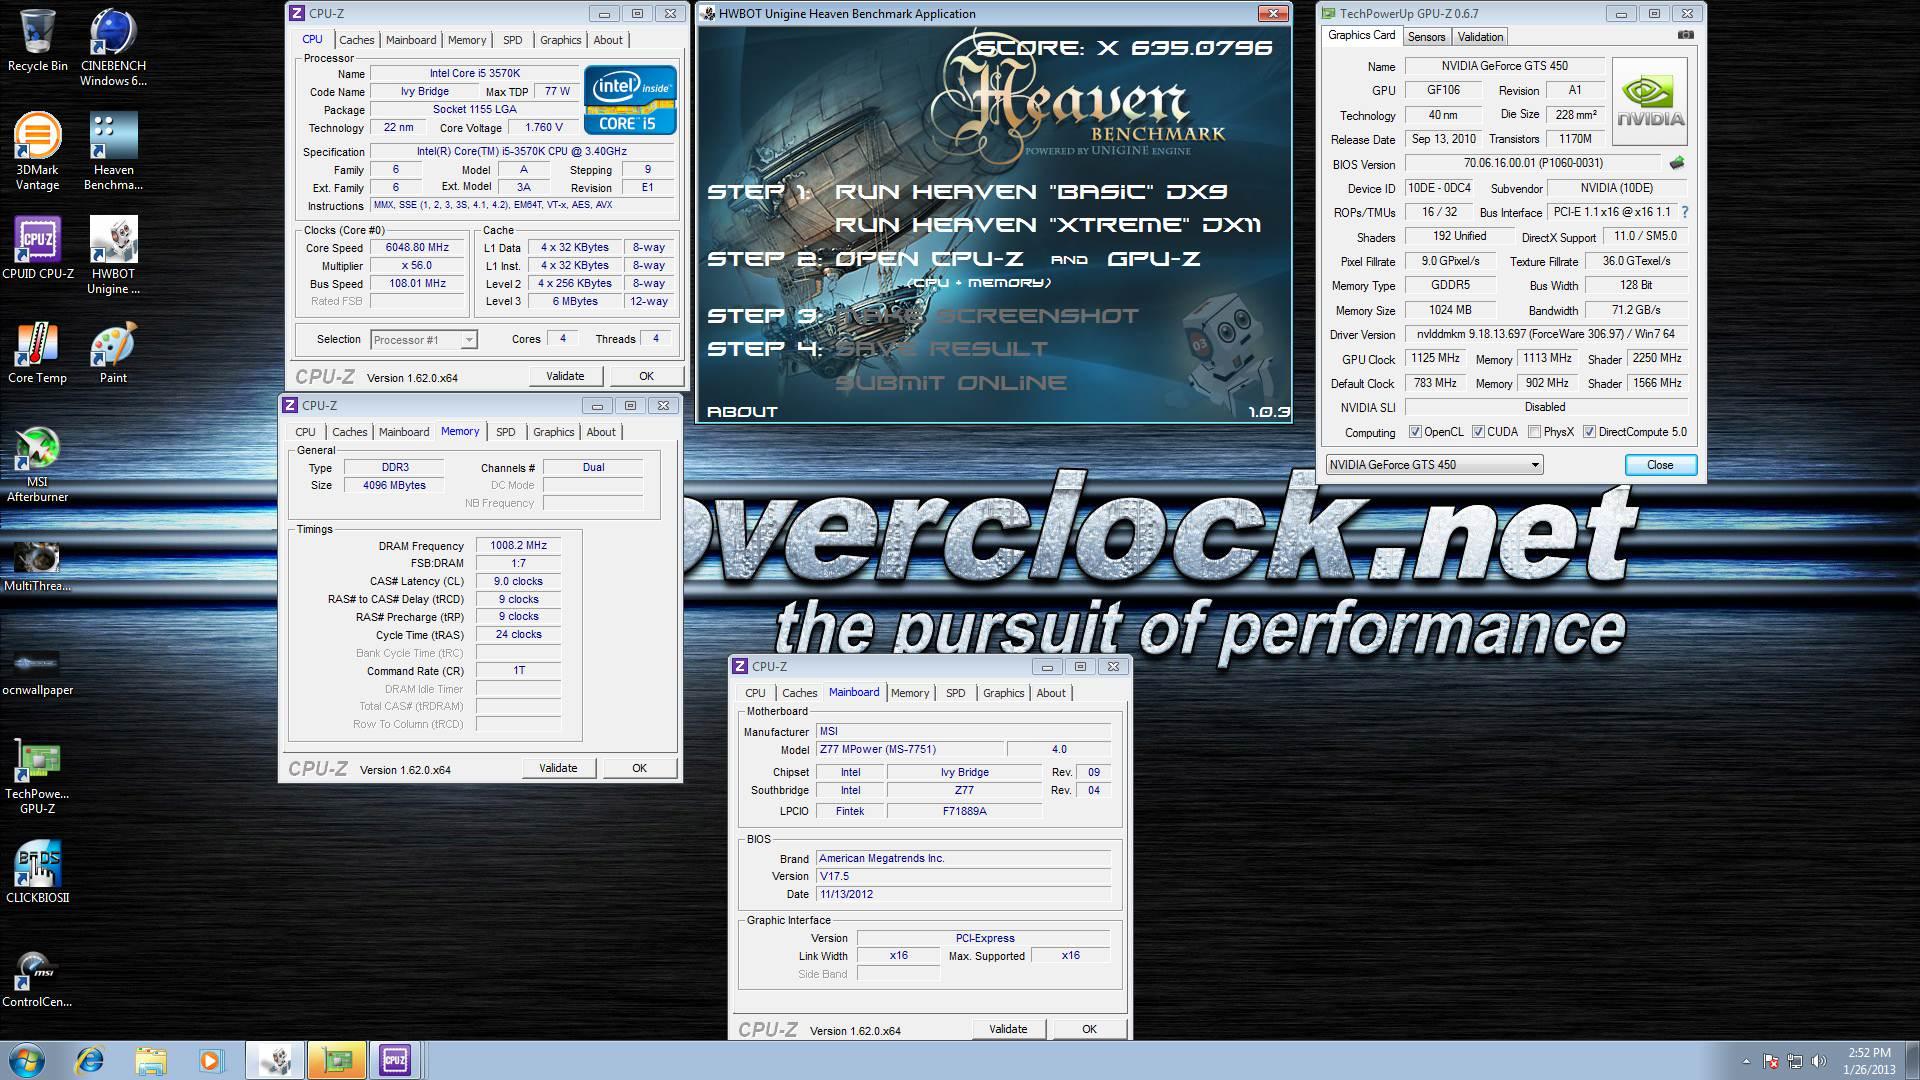This screenshot has width=1920, height=1080.
Task: Launch MSI ControlCenter desktop icon
Action: 37,979
